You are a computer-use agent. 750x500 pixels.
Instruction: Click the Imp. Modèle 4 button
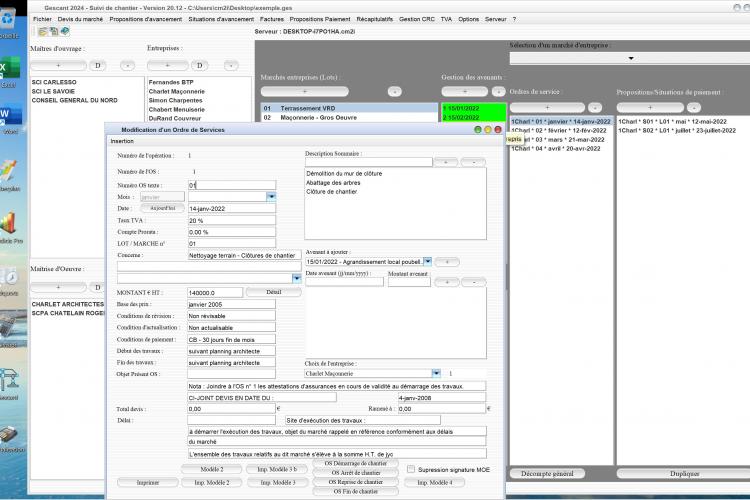(434, 483)
